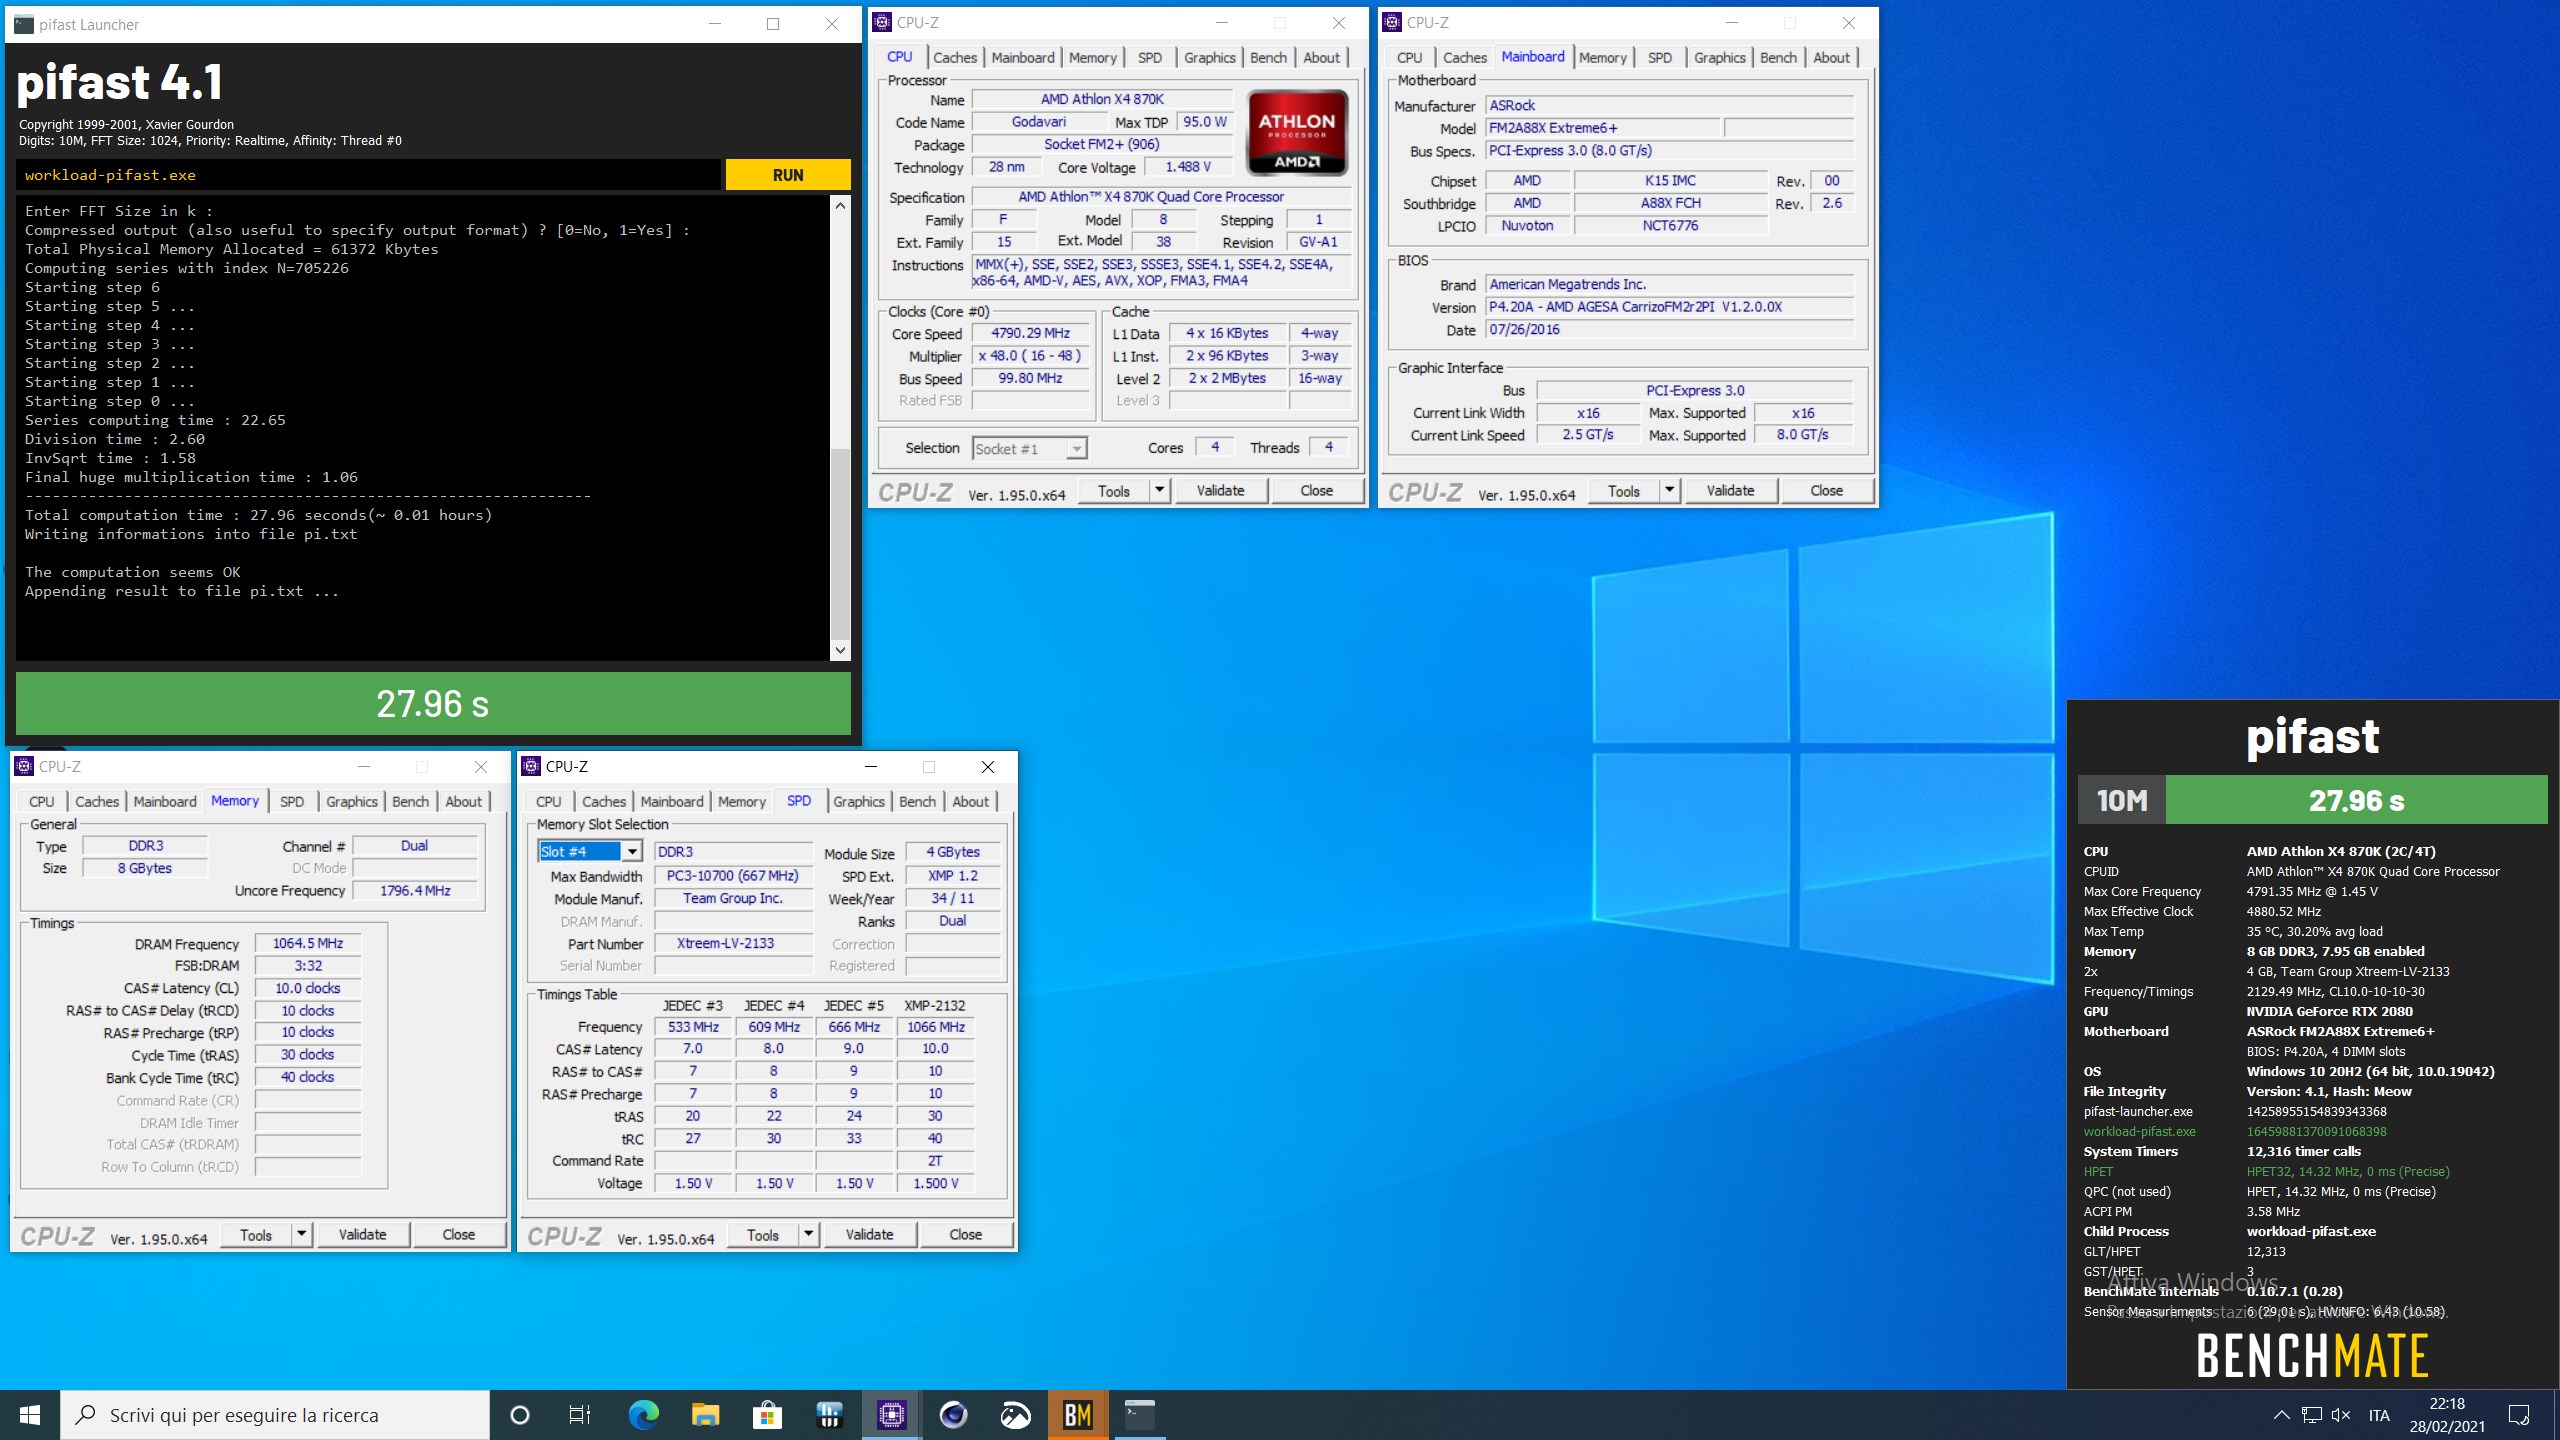Click the ITA language indicator
The image size is (2560, 1440).
tap(2379, 1415)
